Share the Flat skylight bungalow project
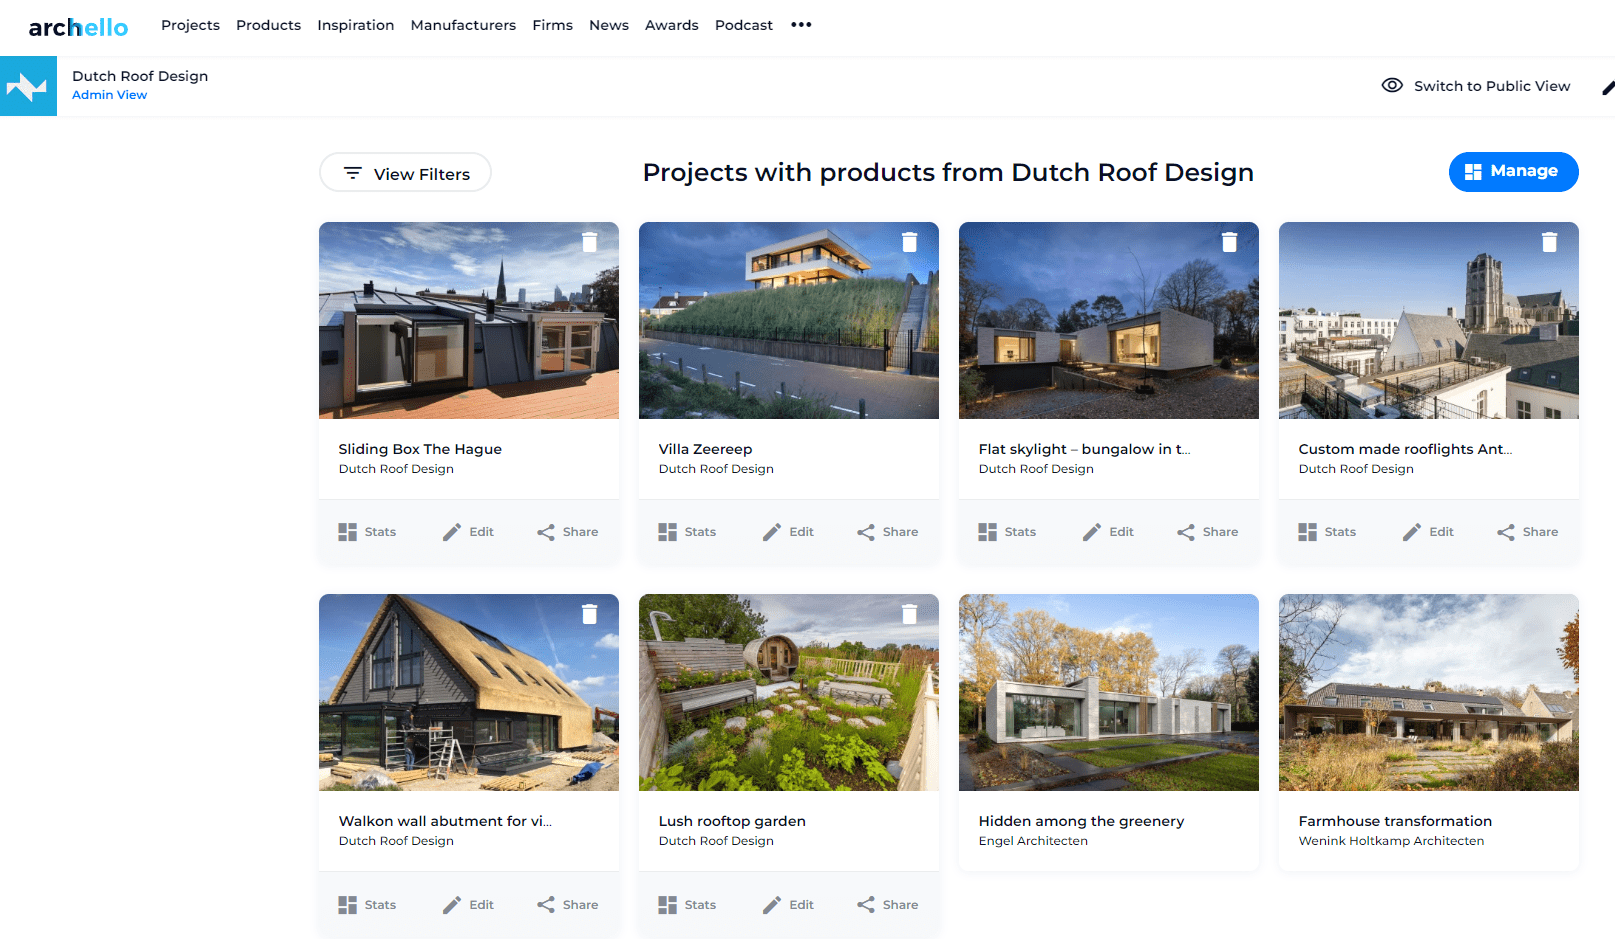This screenshot has height=939, width=1615. 1208,532
